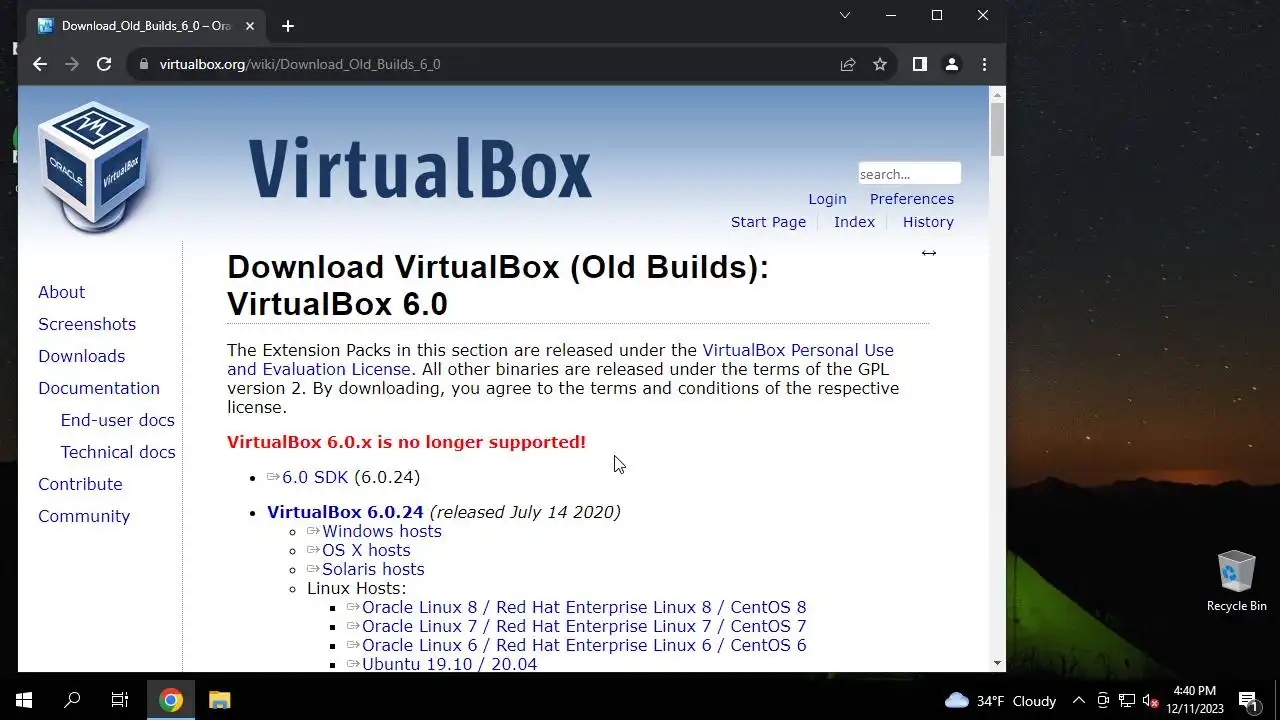
Task: Open Technical docs in the sidebar
Action: (118, 452)
